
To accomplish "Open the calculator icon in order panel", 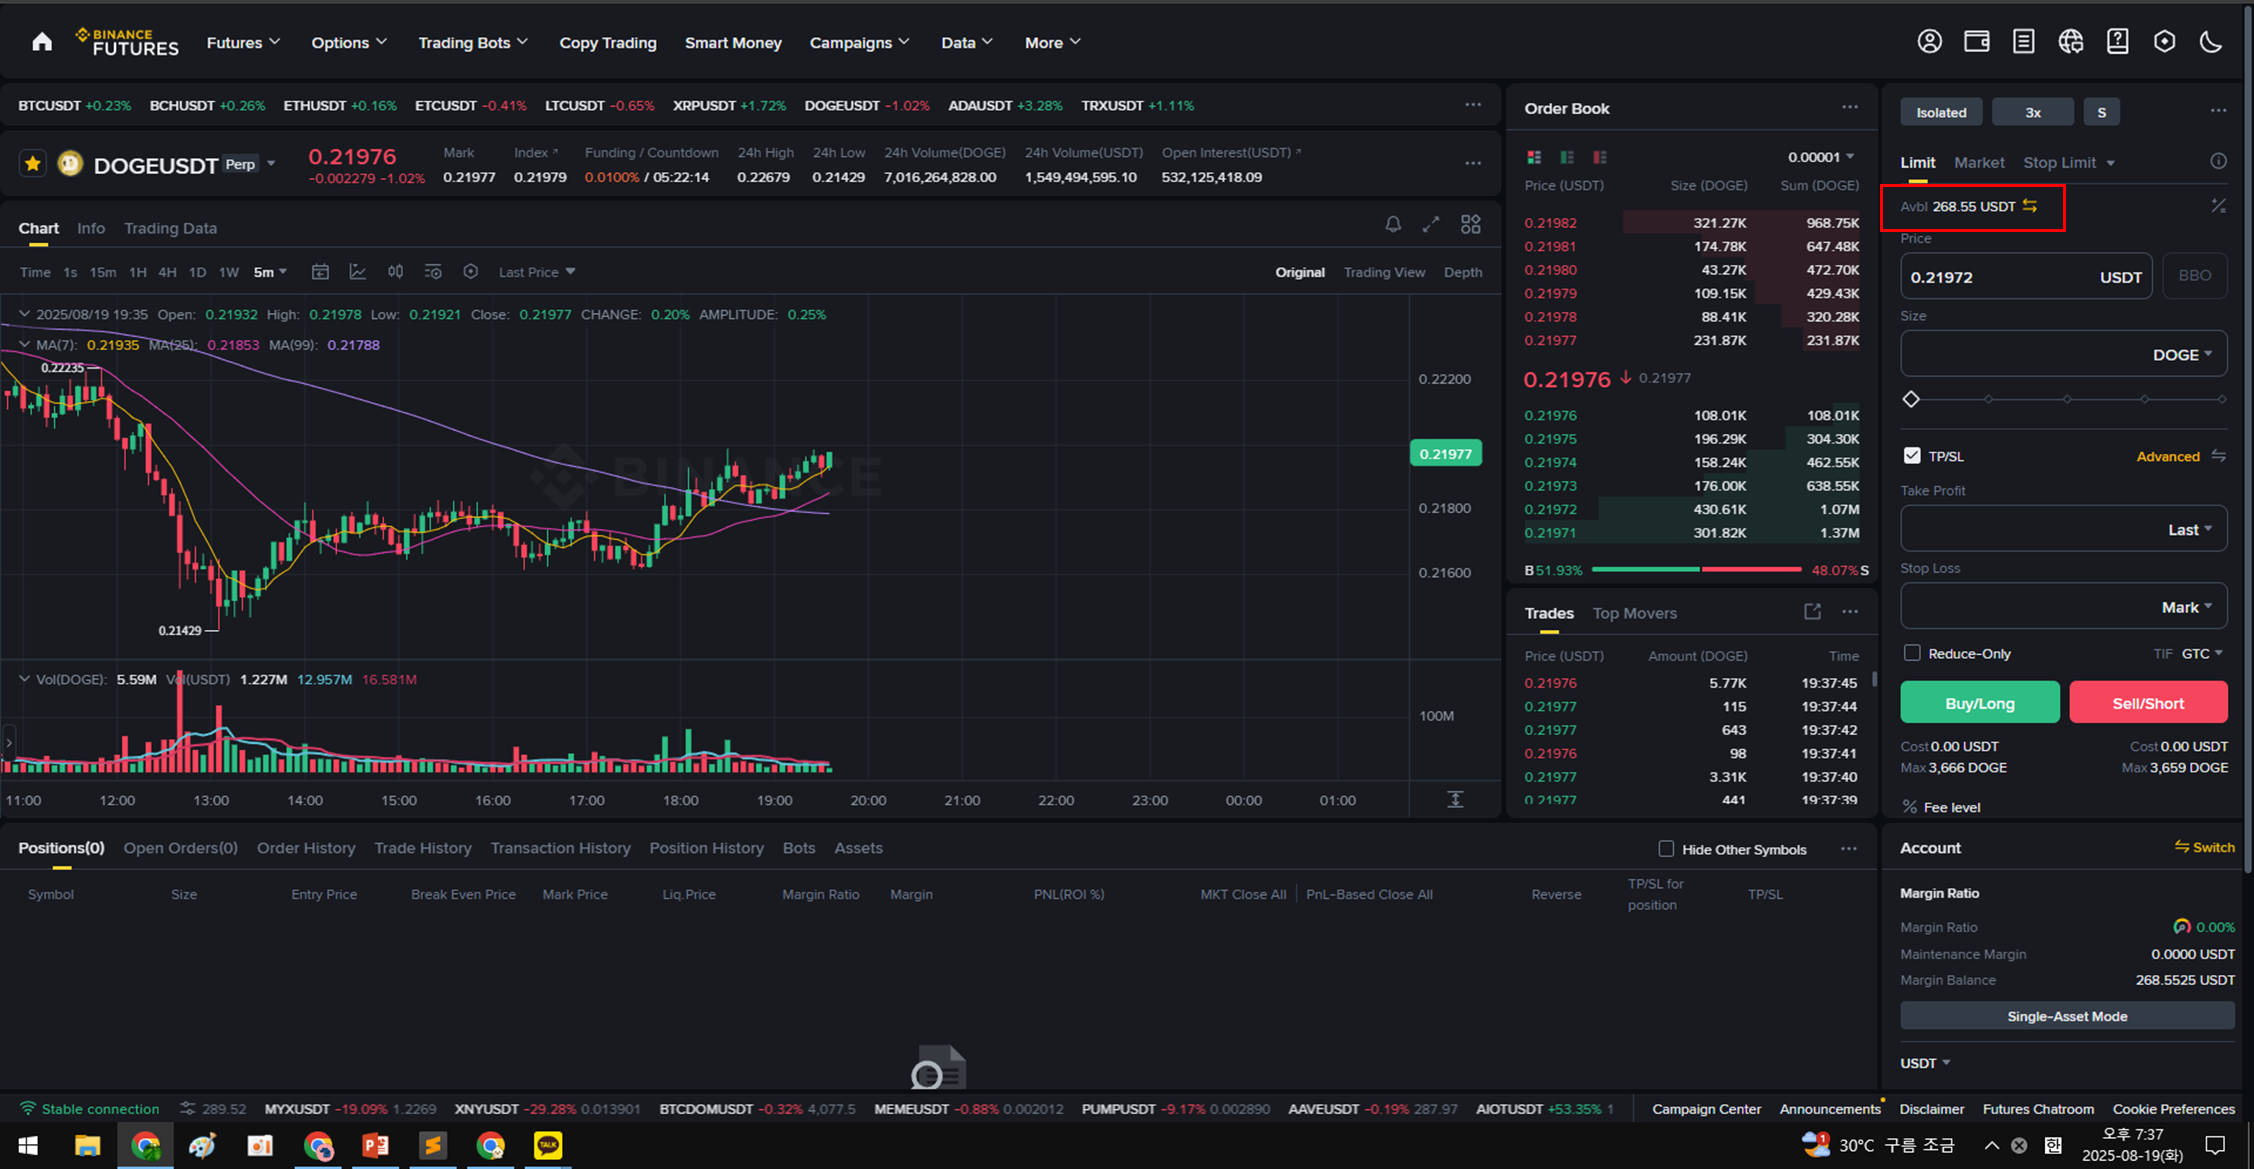I will click(x=2218, y=206).
